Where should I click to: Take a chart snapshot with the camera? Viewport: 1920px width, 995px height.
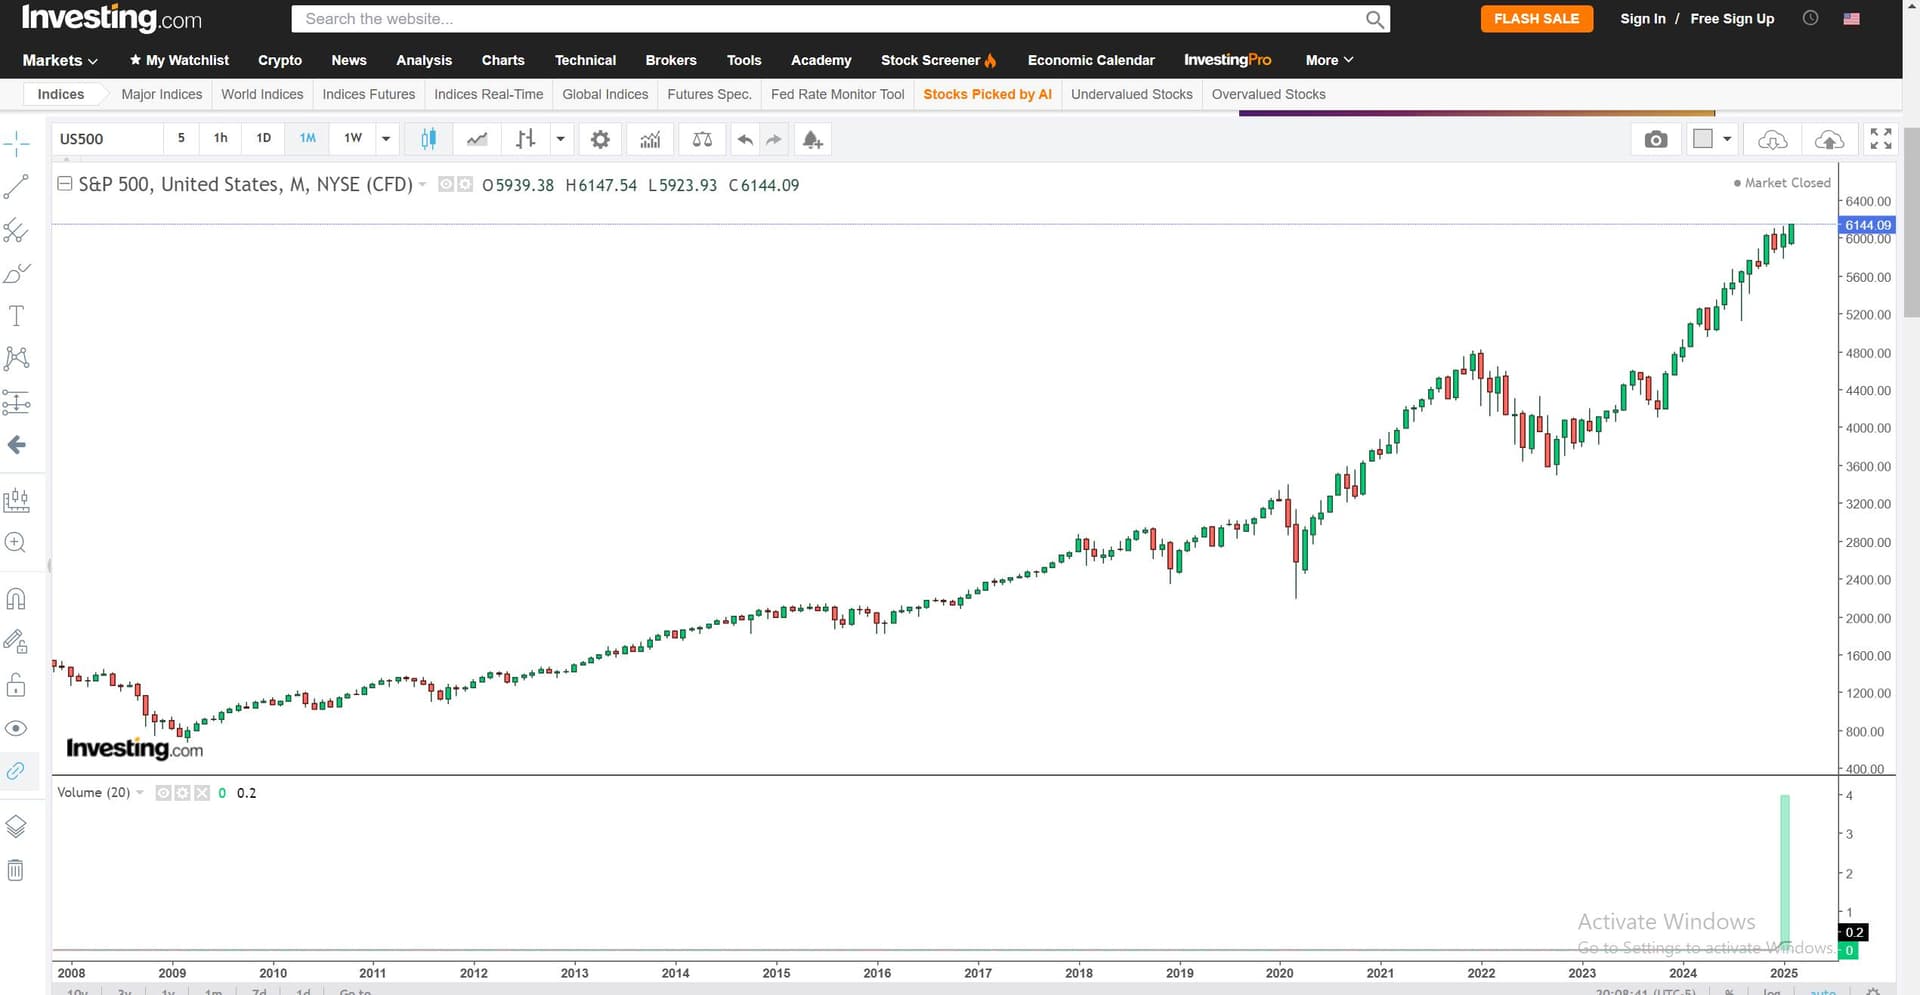pos(1656,139)
